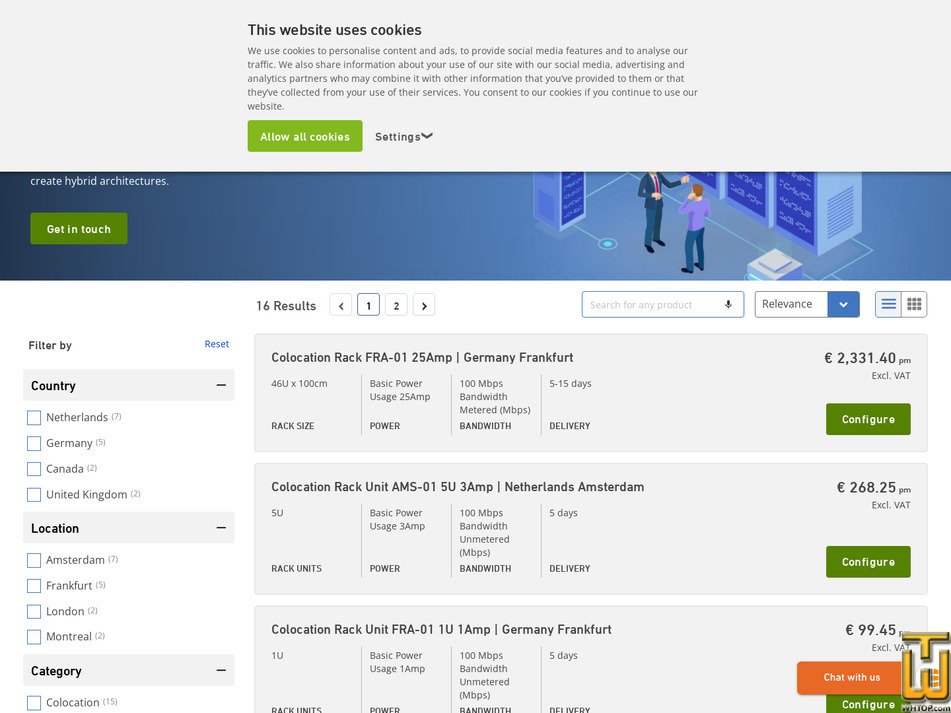Switch to grid view
Viewport: 951px width, 713px height.
pyautogui.click(x=913, y=304)
